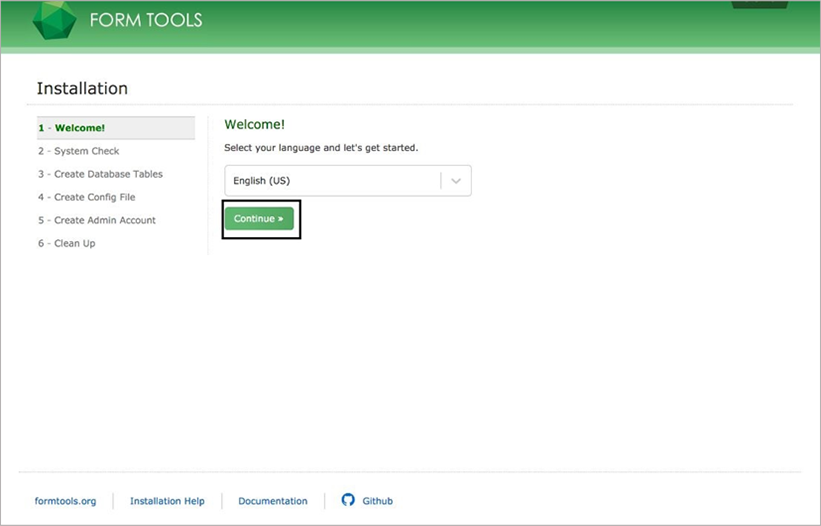This screenshot has height=526, width=821.
Task: Select step 3 - Create Database Tables
Action: coord(100,174)
